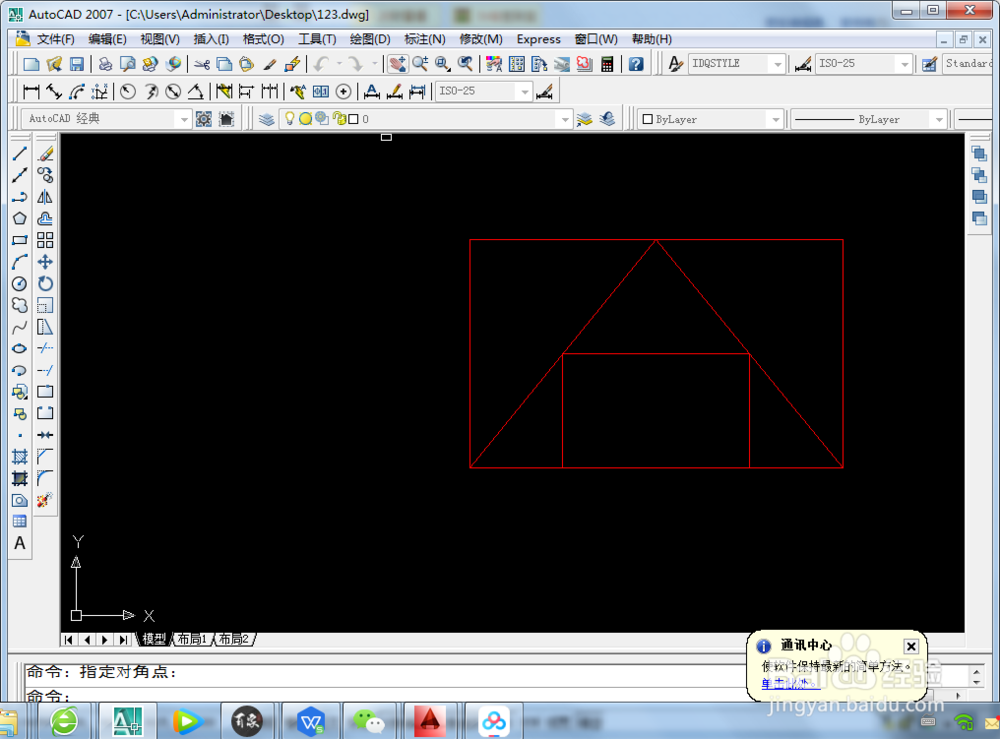Toggle layer 0 viewport freeze icon
1000x739 pixels.
pyautogui.click(x=322, y=119)
